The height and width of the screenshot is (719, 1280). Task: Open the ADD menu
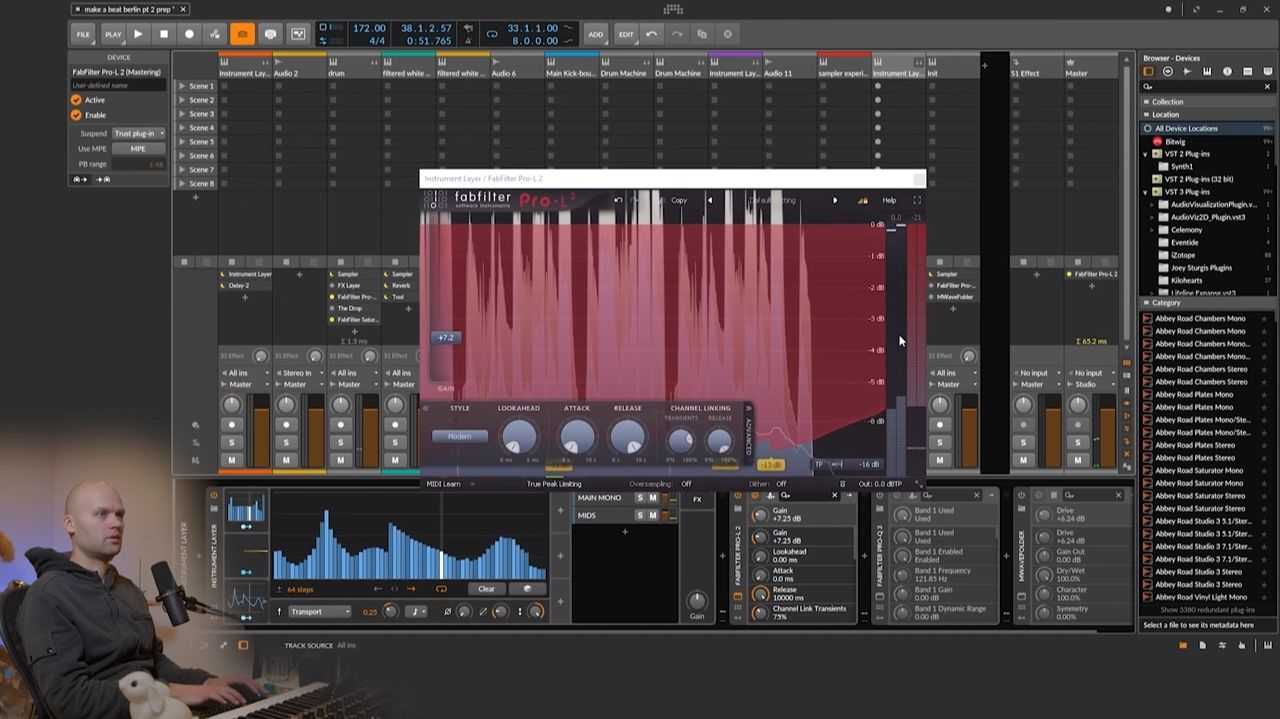click(596, 34)
